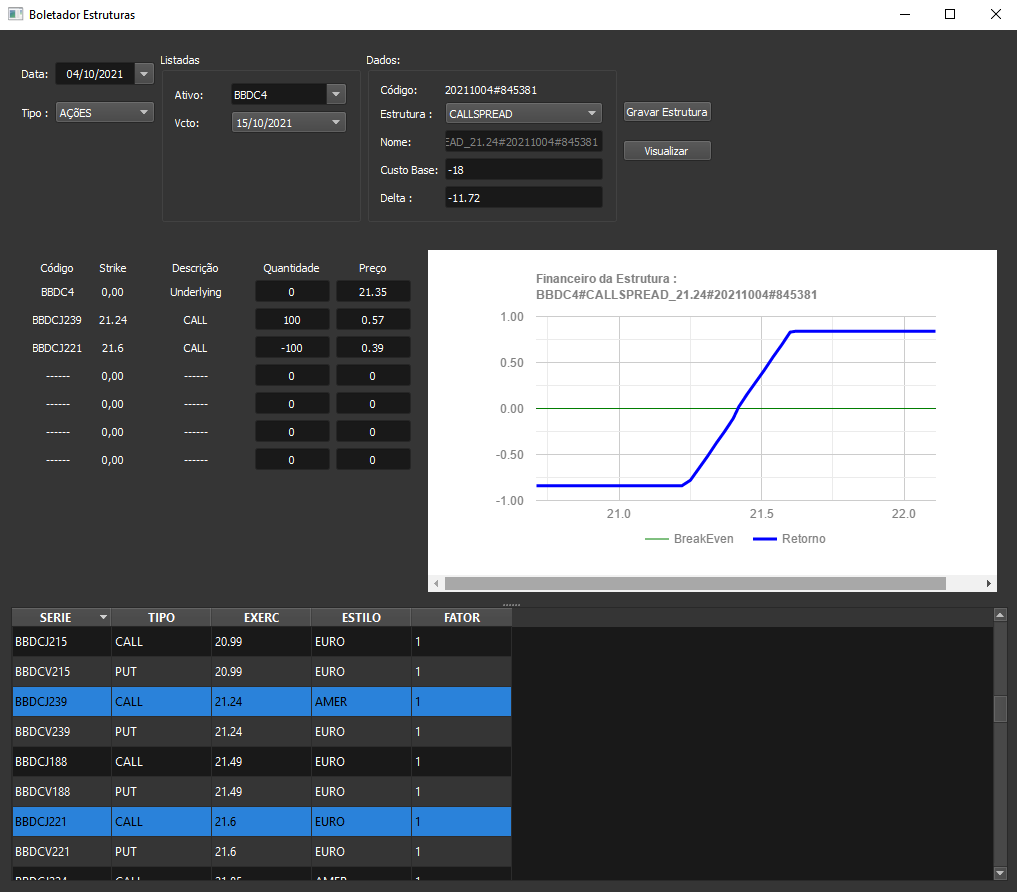Click the 21.49 EXERC cell of BBDCJ188
This screenshot has width=1017, height=892.
tap(261, 762)
